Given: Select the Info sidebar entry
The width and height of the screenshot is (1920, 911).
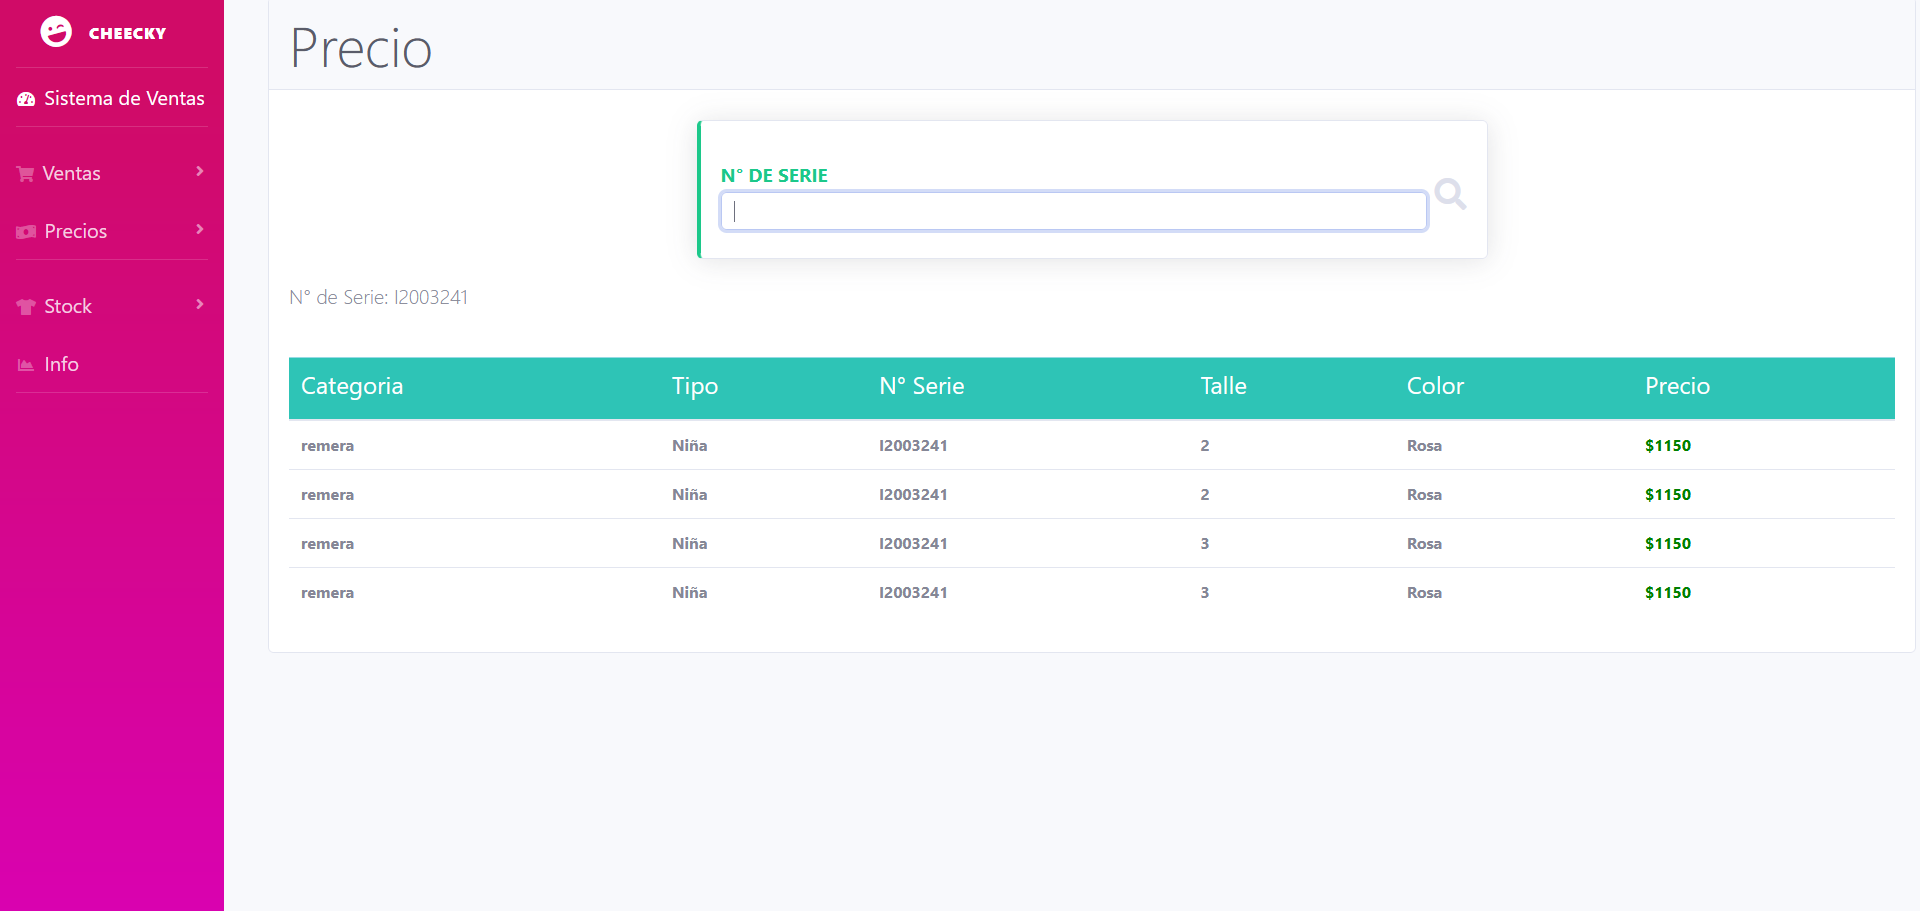Looking at the screenshot, I should (61, 364).
